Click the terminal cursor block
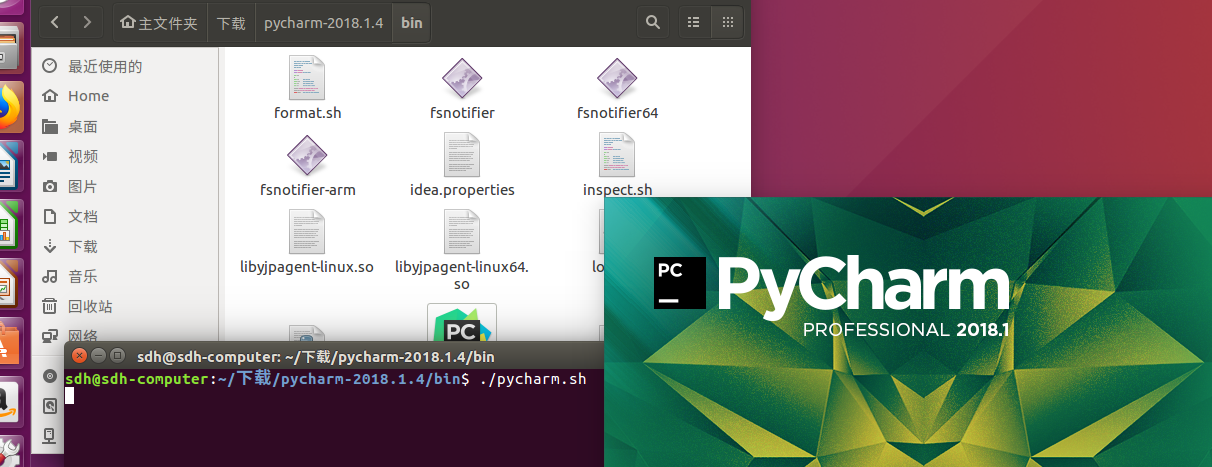Screen dimensions: 1212x467 70,396
